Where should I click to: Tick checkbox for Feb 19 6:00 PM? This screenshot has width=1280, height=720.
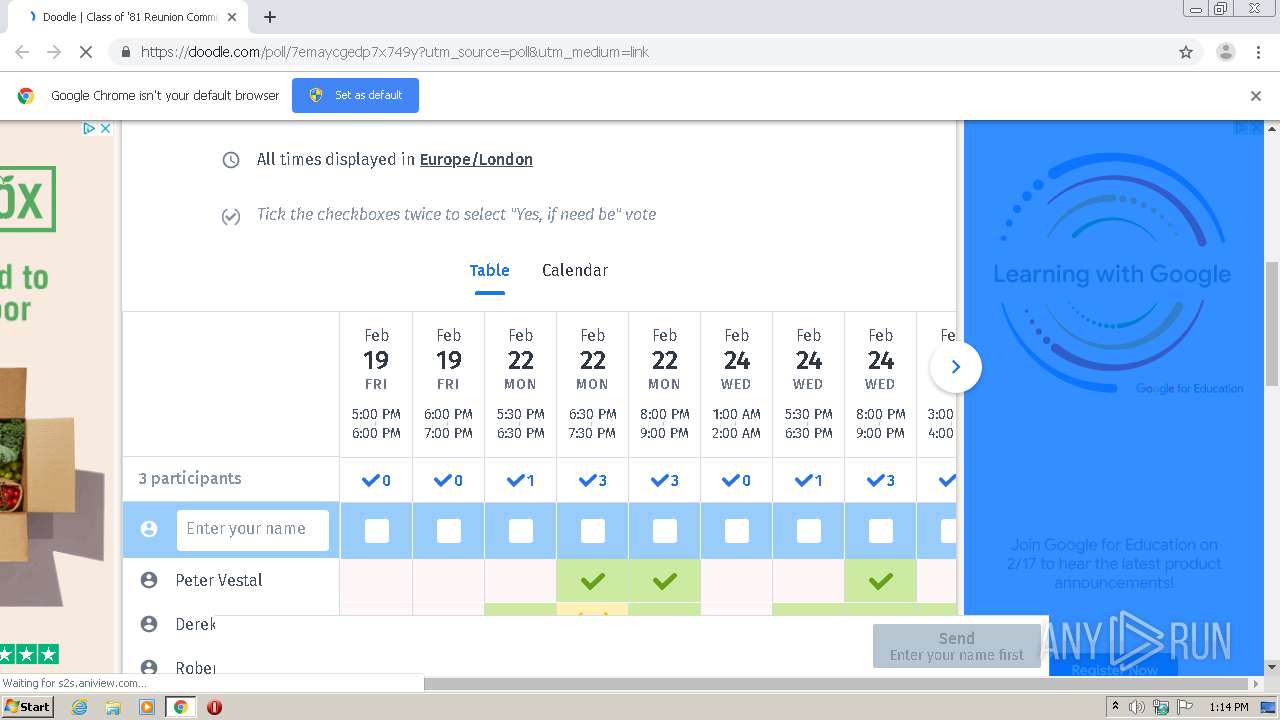point(449,531)
